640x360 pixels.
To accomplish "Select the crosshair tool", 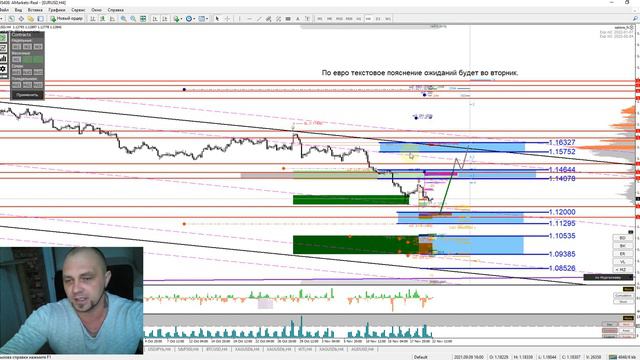I will pyautogui.click(x=227, y=19).
